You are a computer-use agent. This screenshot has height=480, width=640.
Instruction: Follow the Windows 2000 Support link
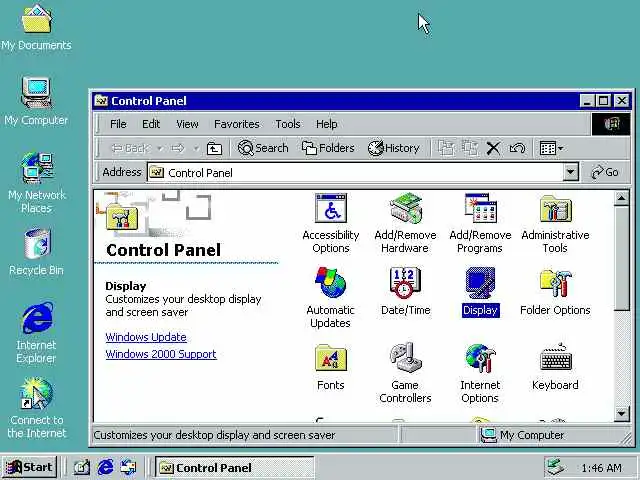(161, 354)
